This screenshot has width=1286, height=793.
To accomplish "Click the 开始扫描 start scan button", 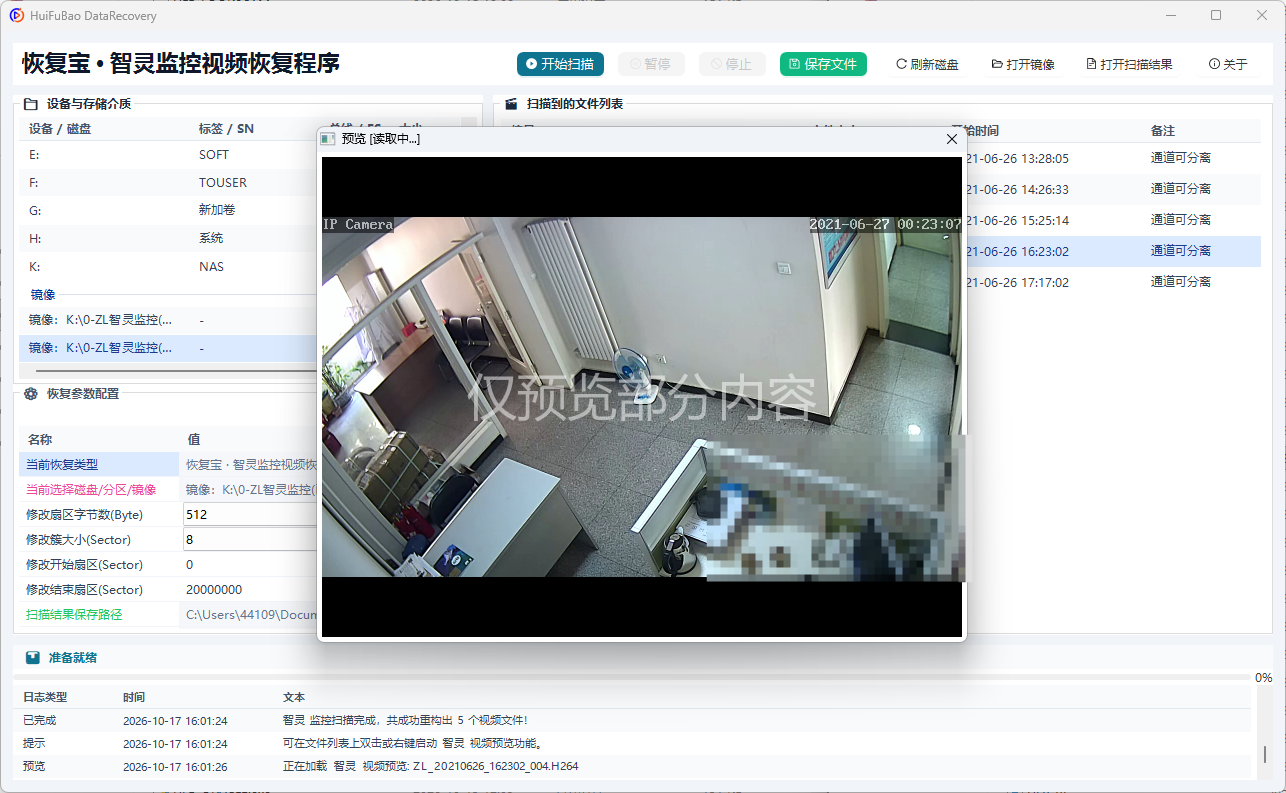I will point(561,64).
